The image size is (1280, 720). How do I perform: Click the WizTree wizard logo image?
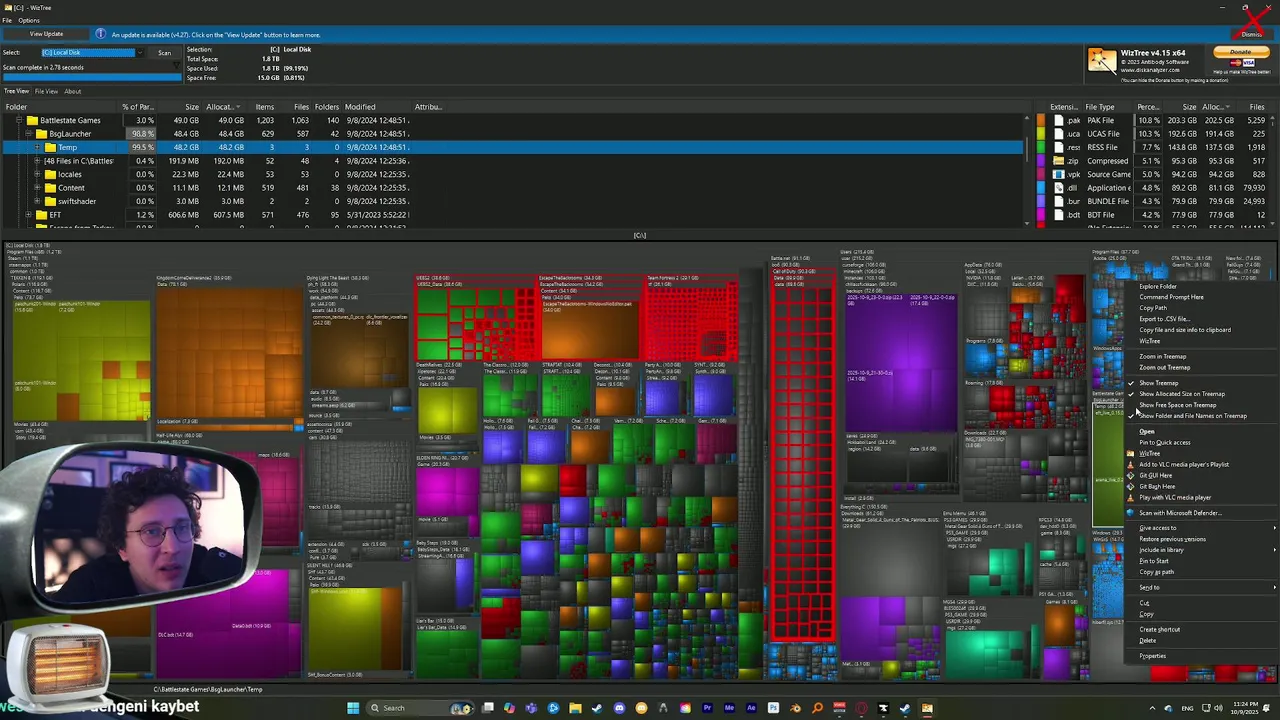coord(1102,60)
